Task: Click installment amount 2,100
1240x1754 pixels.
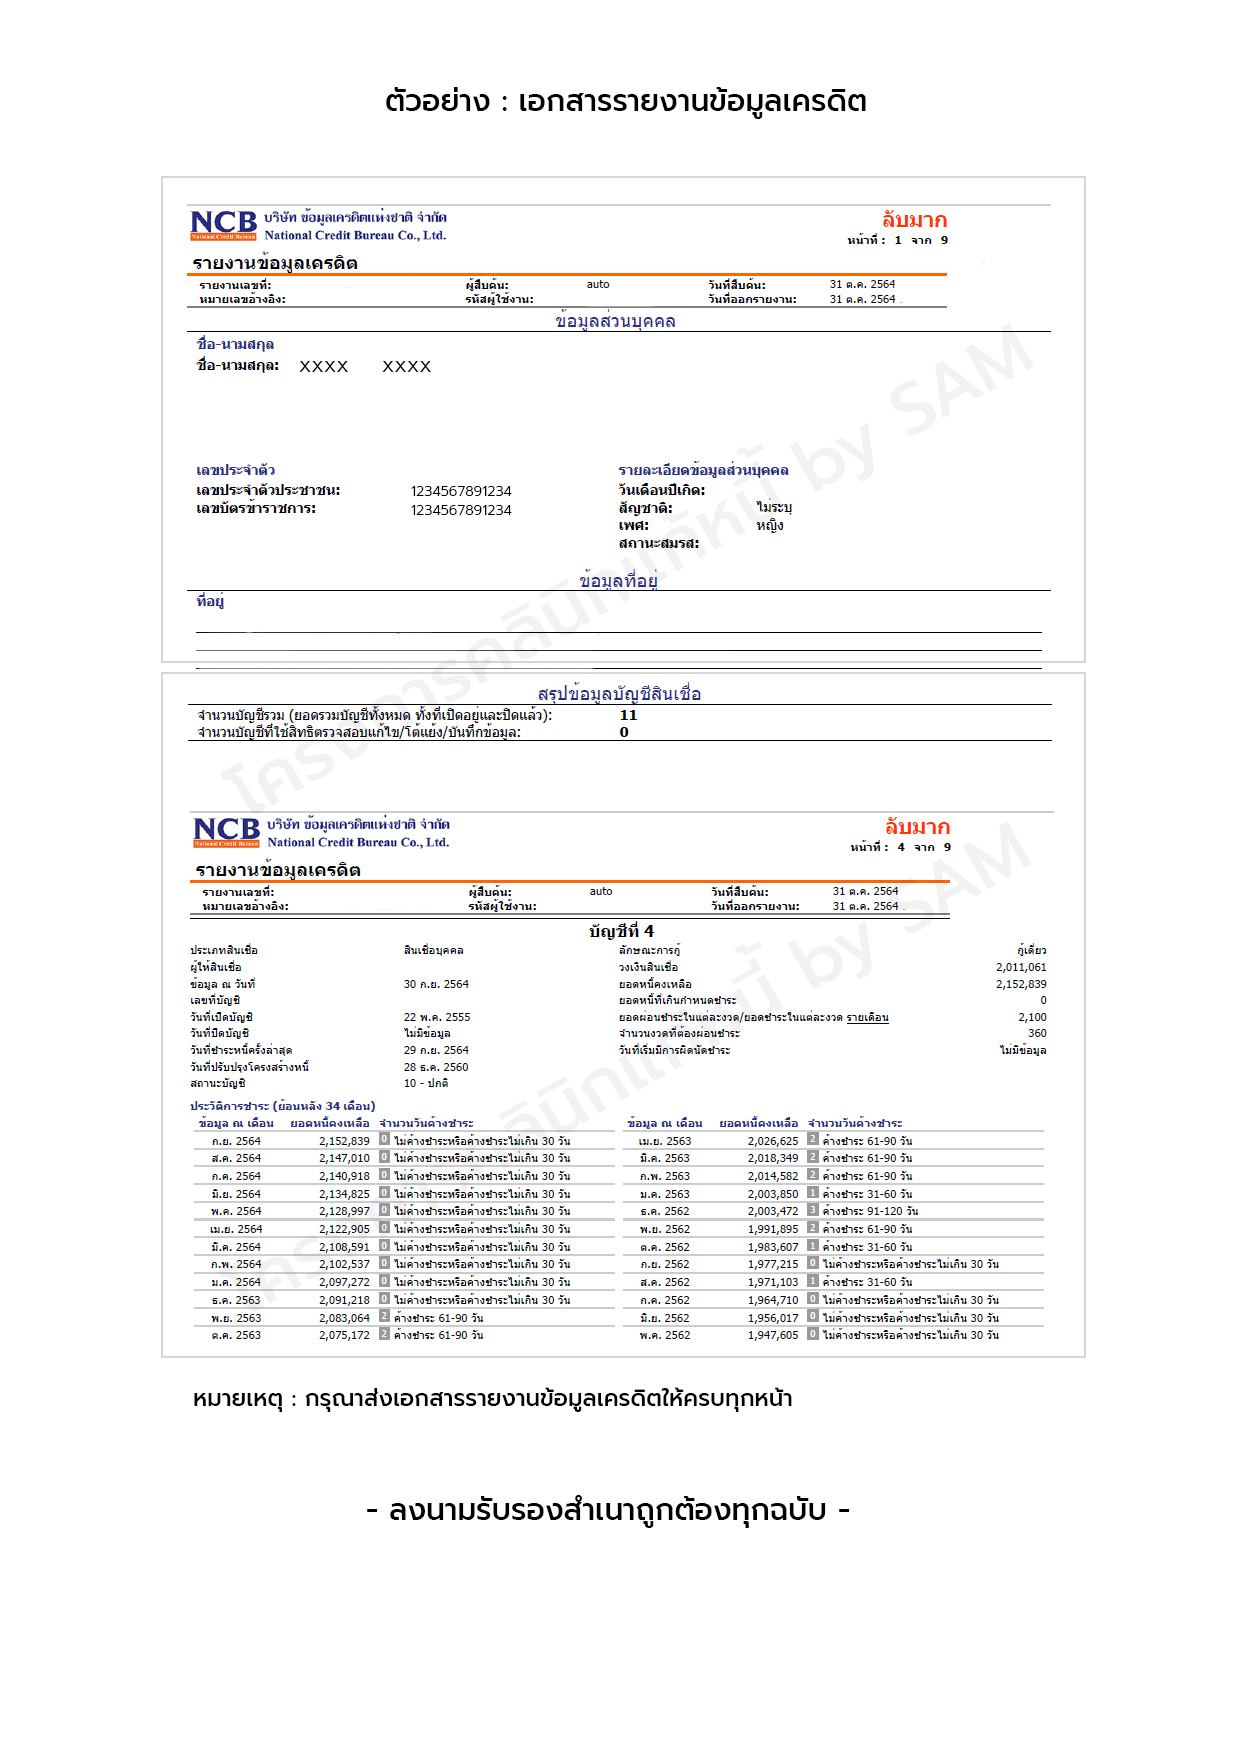Action: point(1032,1017)
